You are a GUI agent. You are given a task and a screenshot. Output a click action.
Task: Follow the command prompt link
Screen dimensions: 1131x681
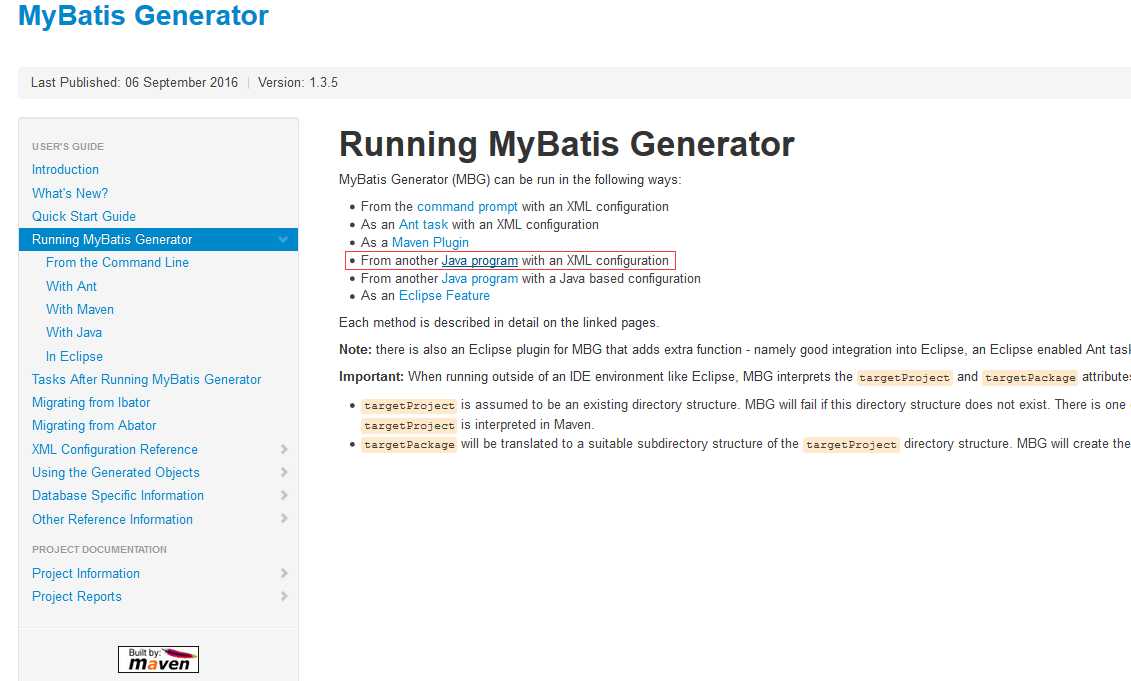[x=467, y=206]
